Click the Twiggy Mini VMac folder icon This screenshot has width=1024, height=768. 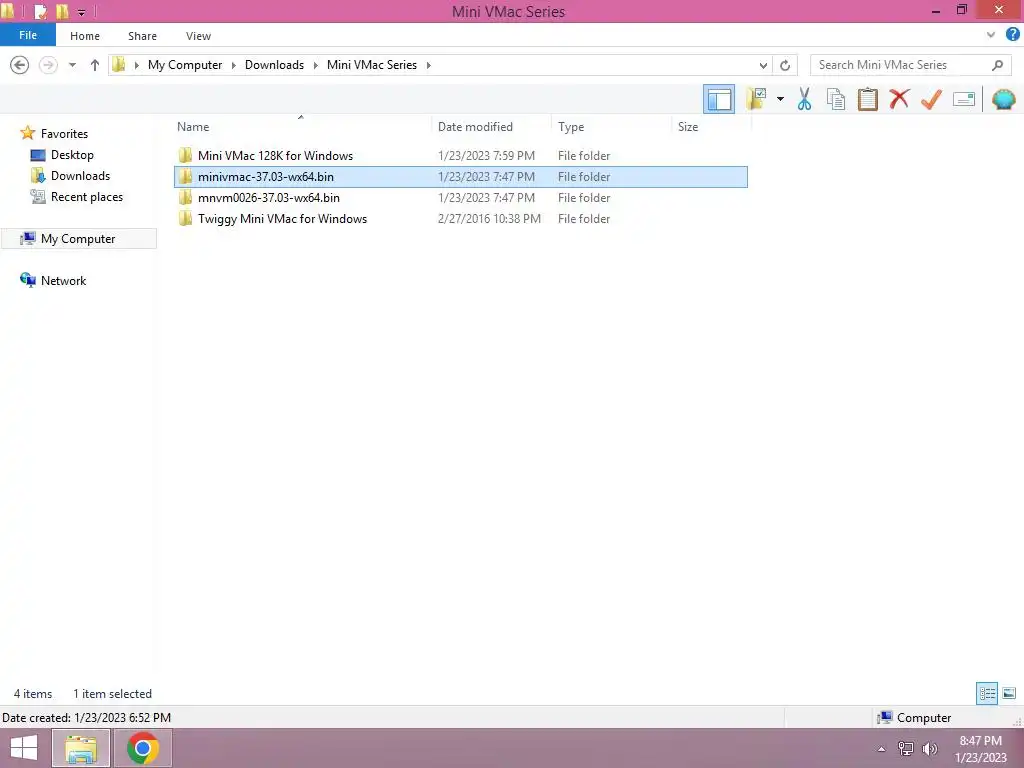pos(185,218)
